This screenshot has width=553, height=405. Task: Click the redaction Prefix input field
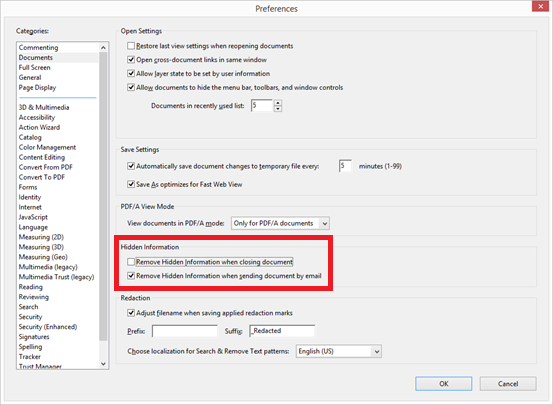(185, 331)
